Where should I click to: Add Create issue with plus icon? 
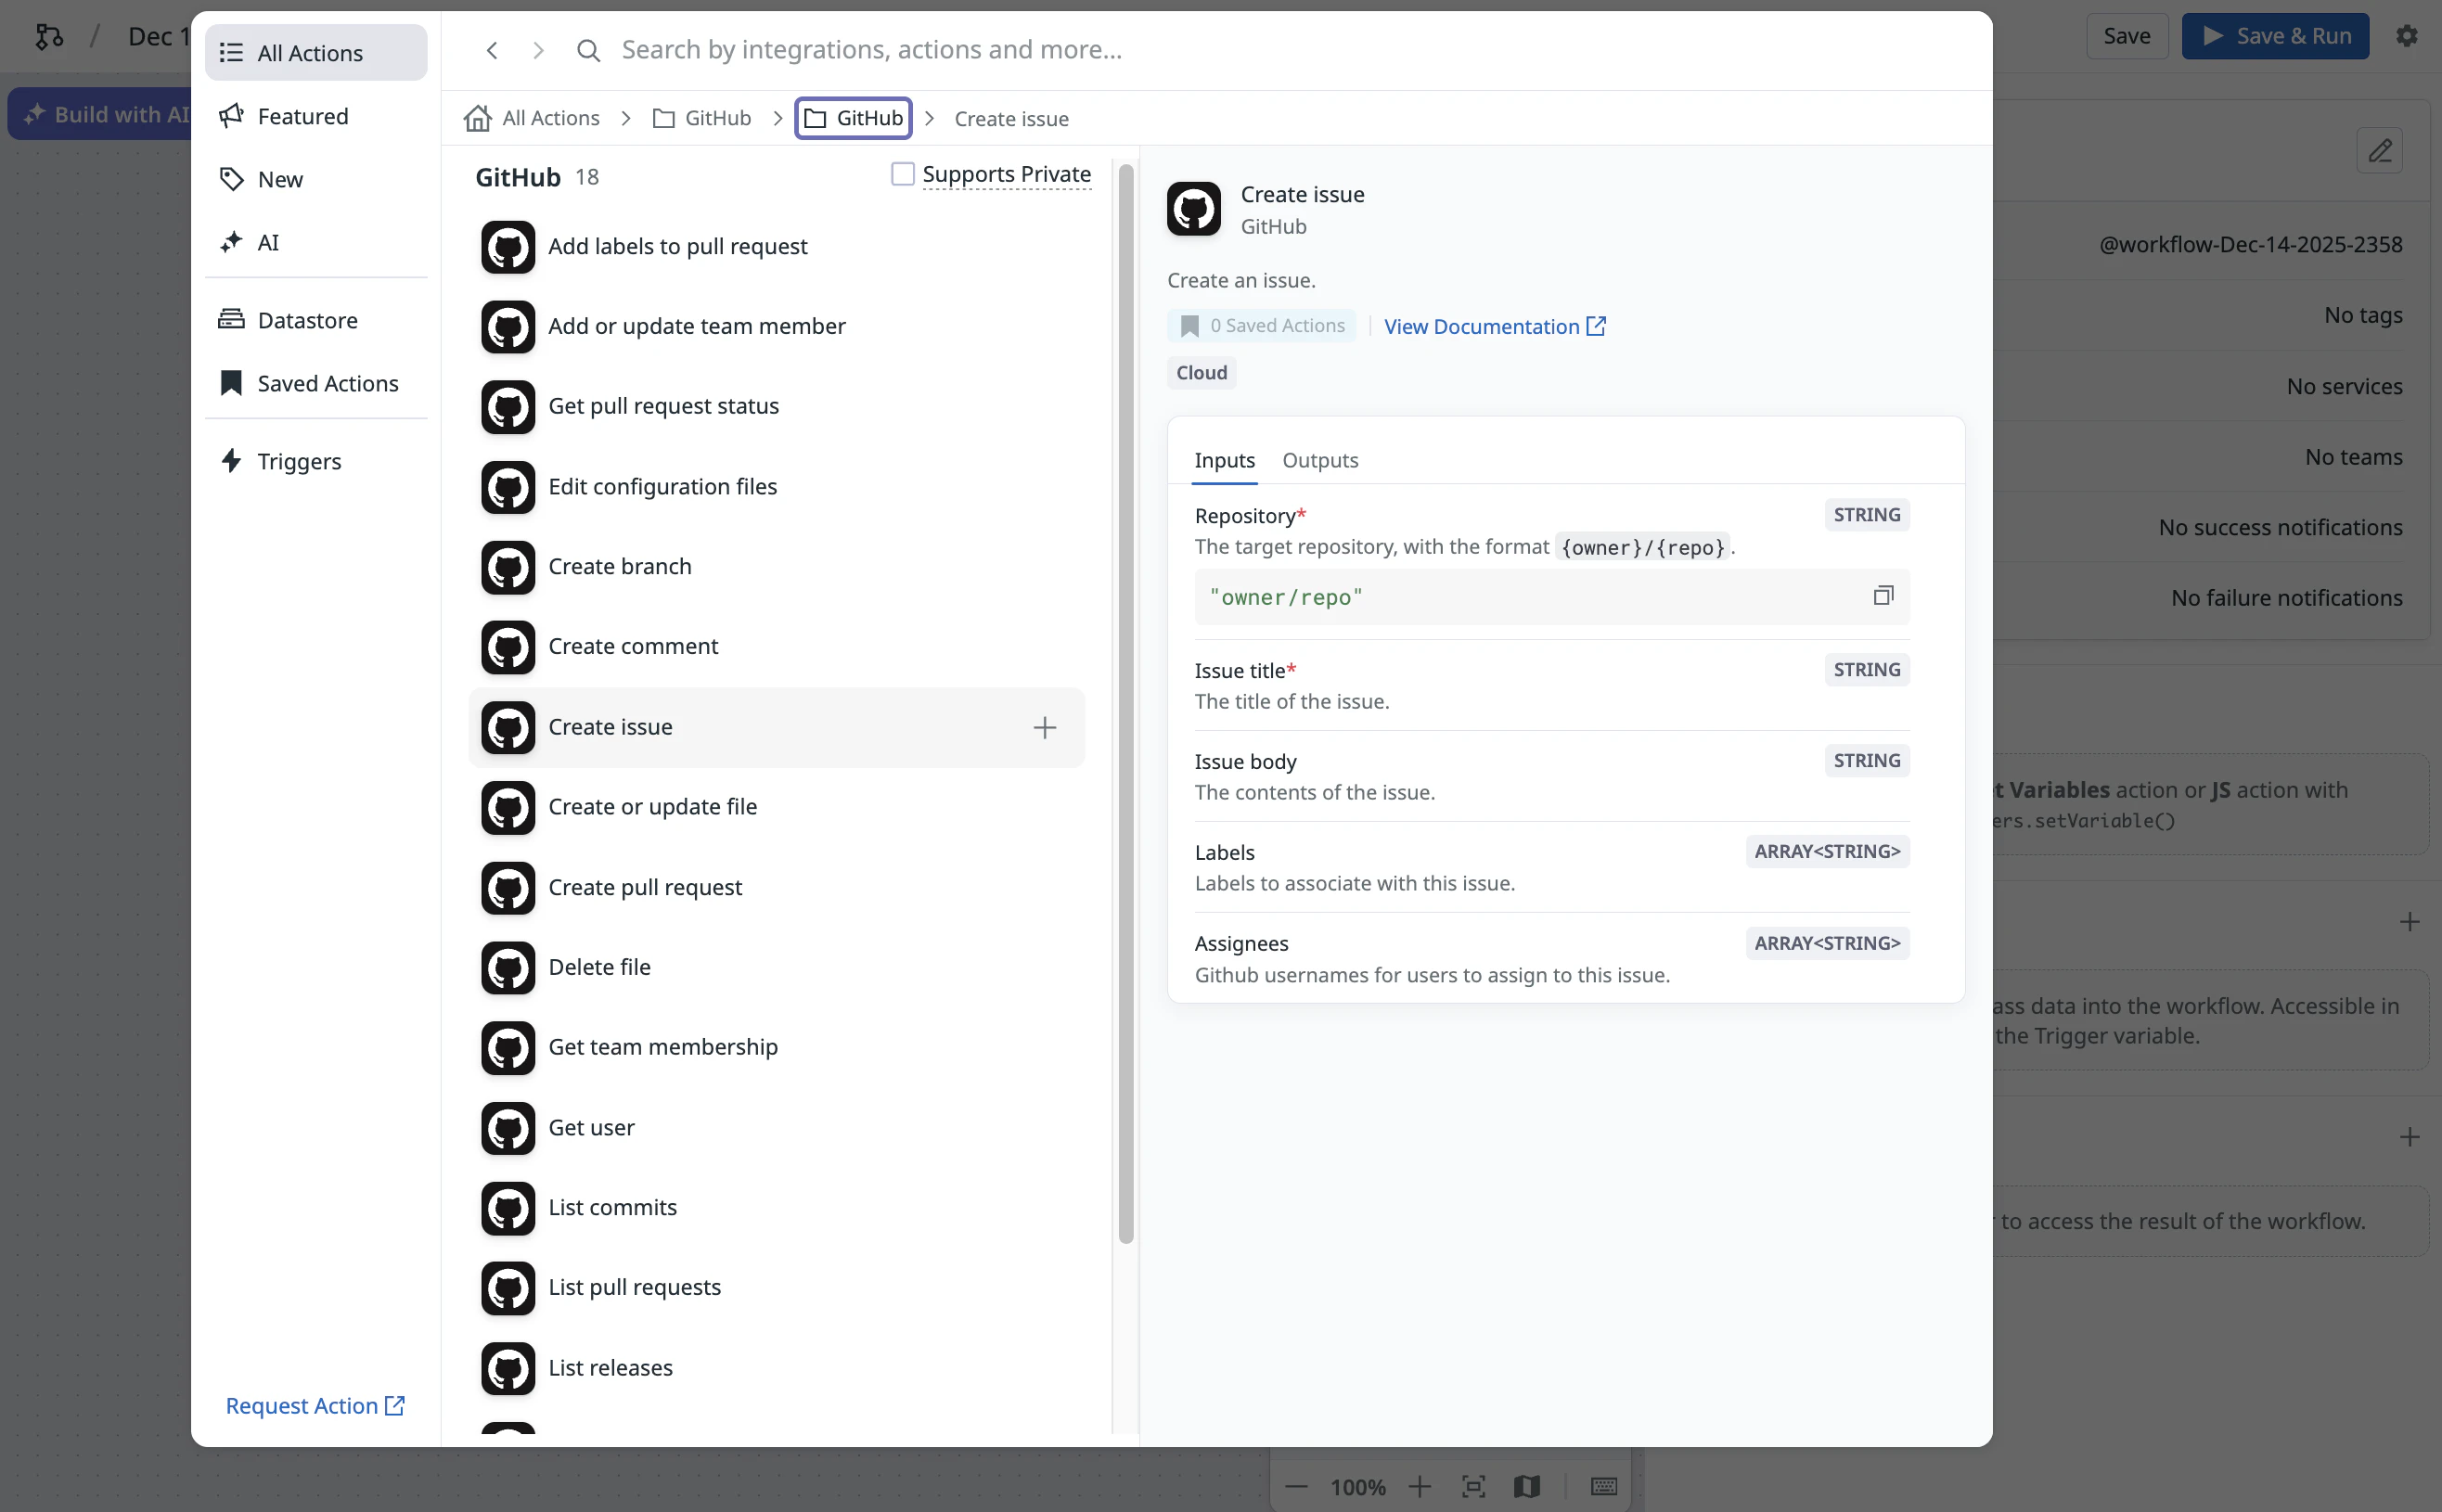tap(1044, 727)
